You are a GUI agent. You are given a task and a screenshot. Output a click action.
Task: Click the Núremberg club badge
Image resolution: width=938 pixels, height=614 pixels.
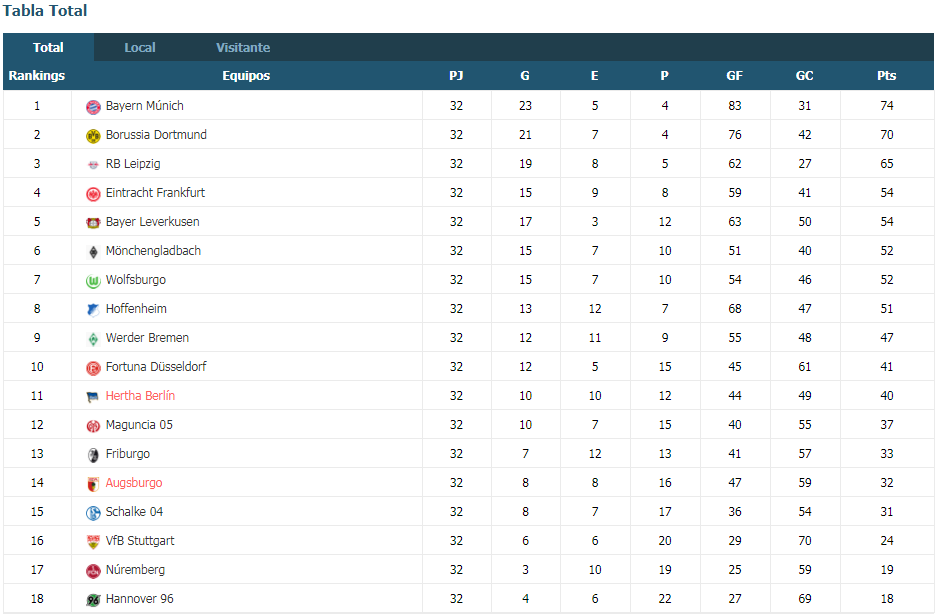pos(93,571)
